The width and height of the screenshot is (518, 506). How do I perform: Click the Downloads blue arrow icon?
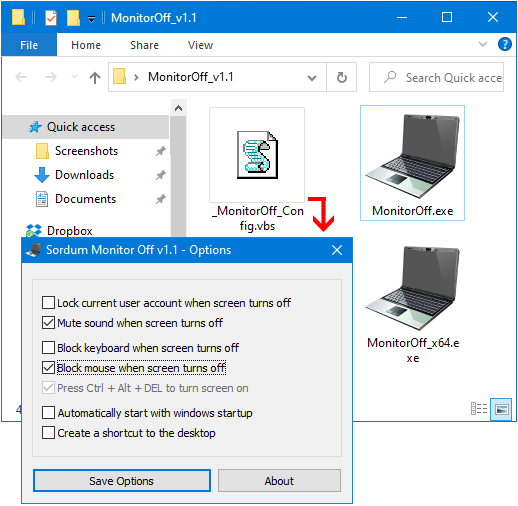click(42, 175)
